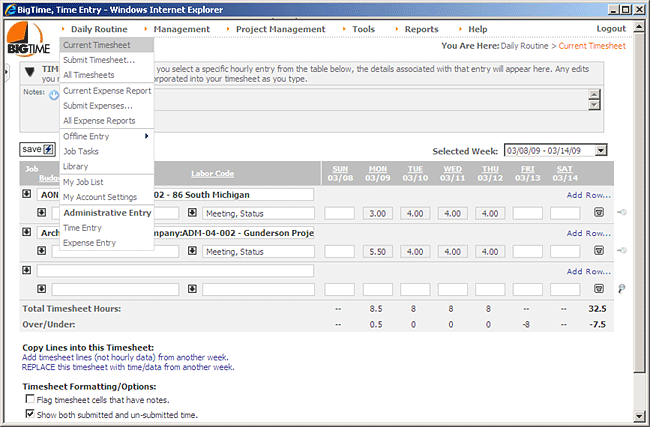Click the FRI 03/13 column header

click(528, 173)
